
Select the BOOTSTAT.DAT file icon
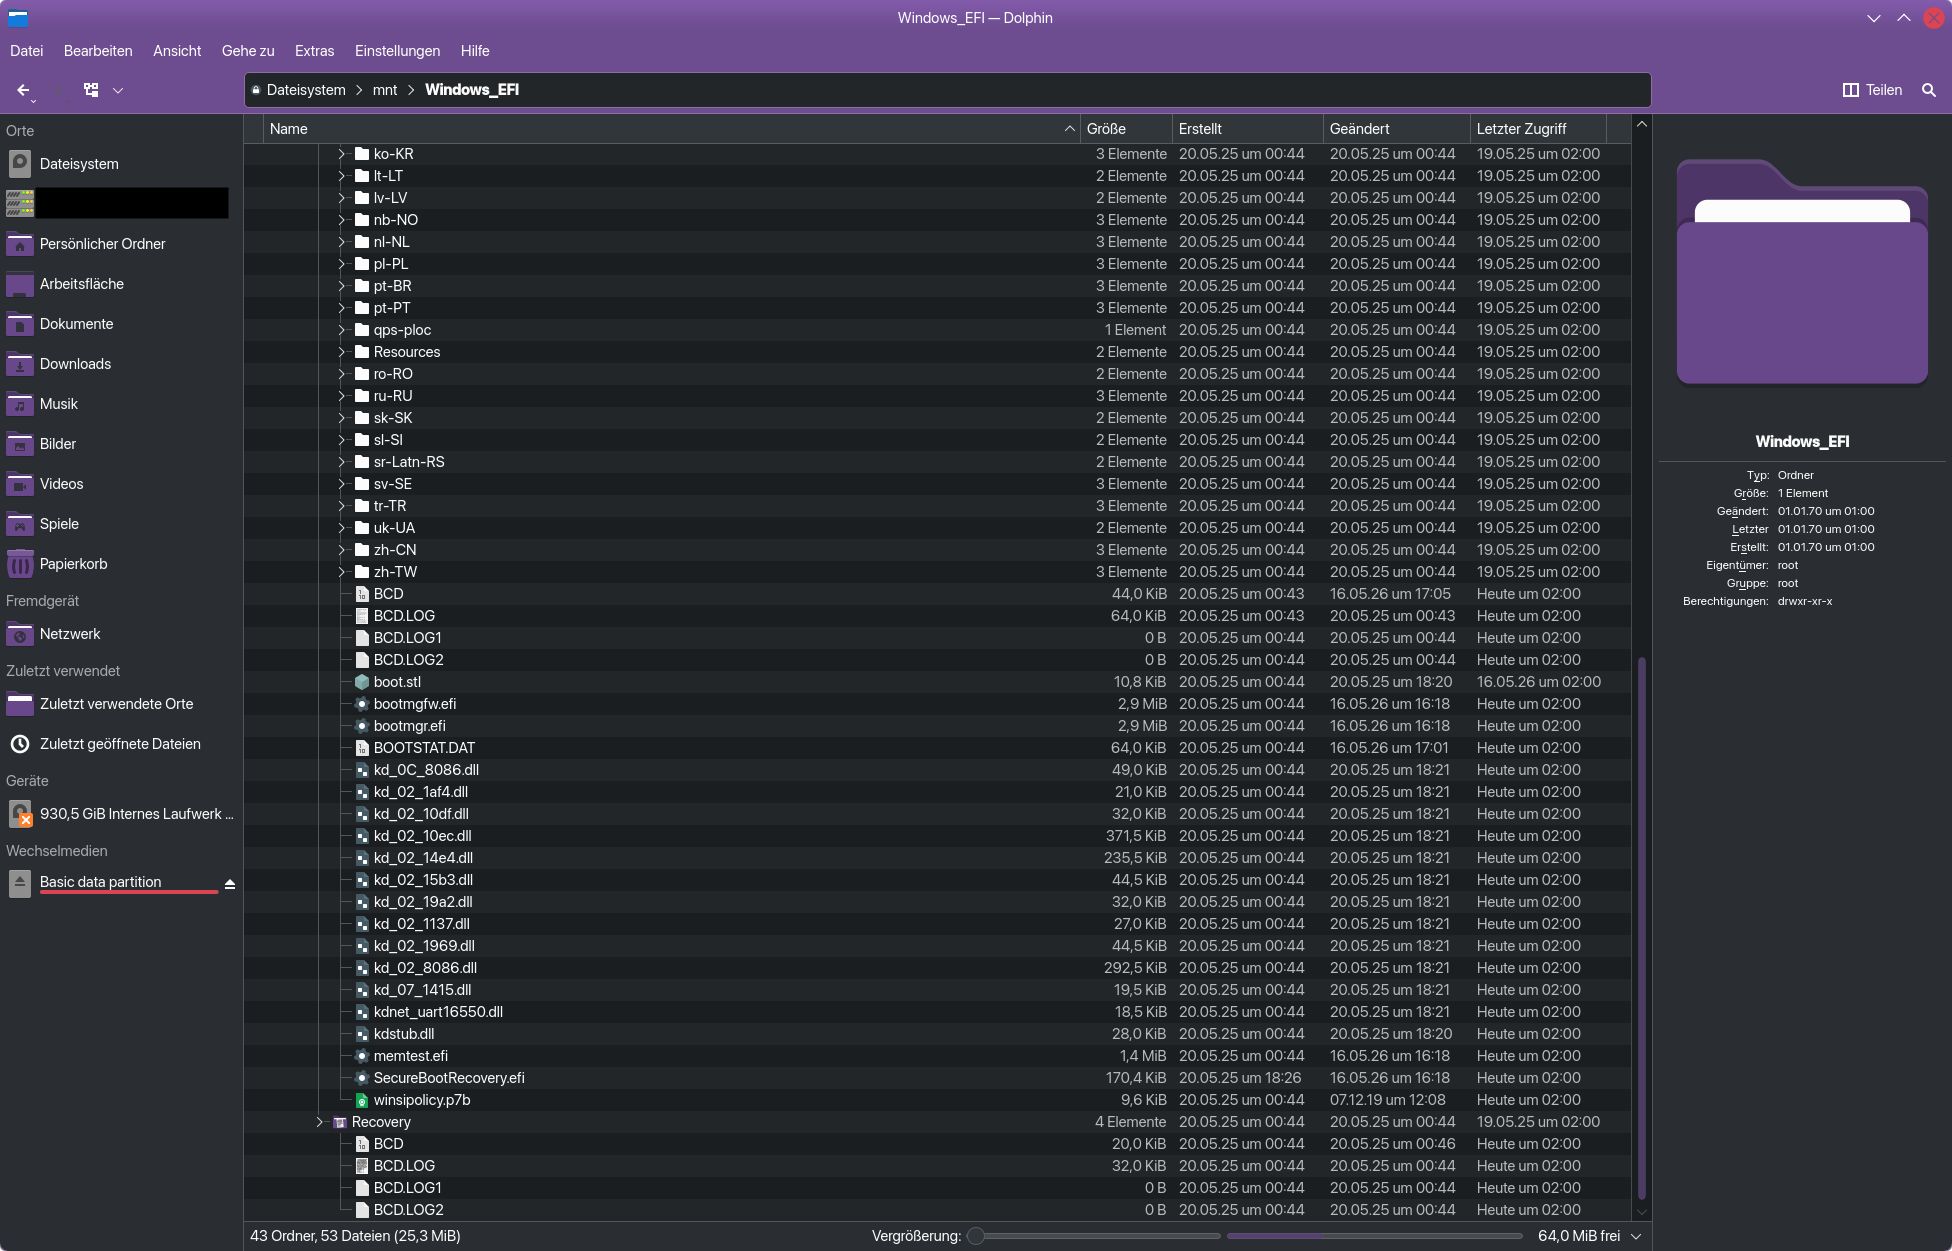(x=362, y=748)
